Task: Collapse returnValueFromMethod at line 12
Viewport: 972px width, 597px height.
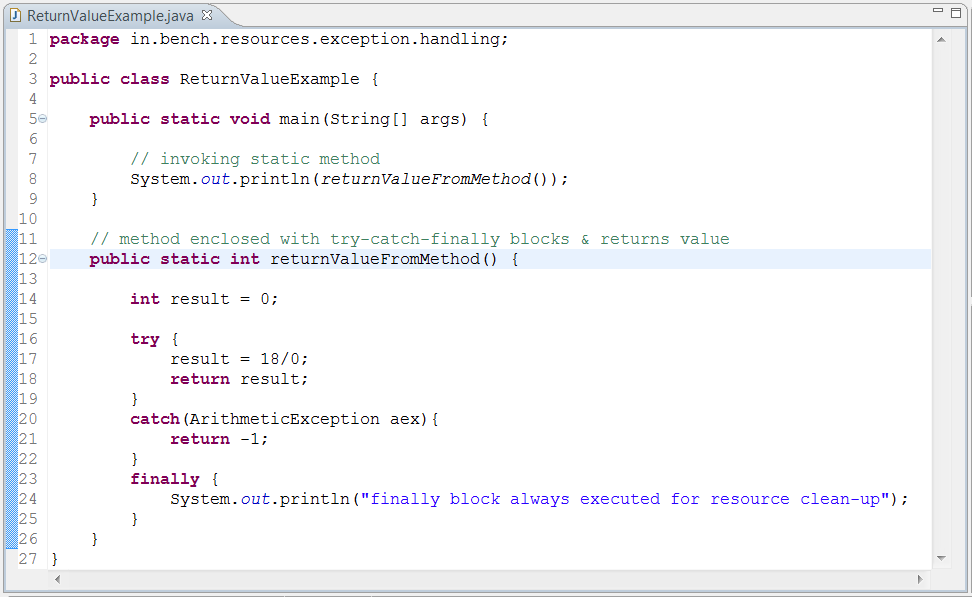Action: pyautogui.click(x=42, y=259)
